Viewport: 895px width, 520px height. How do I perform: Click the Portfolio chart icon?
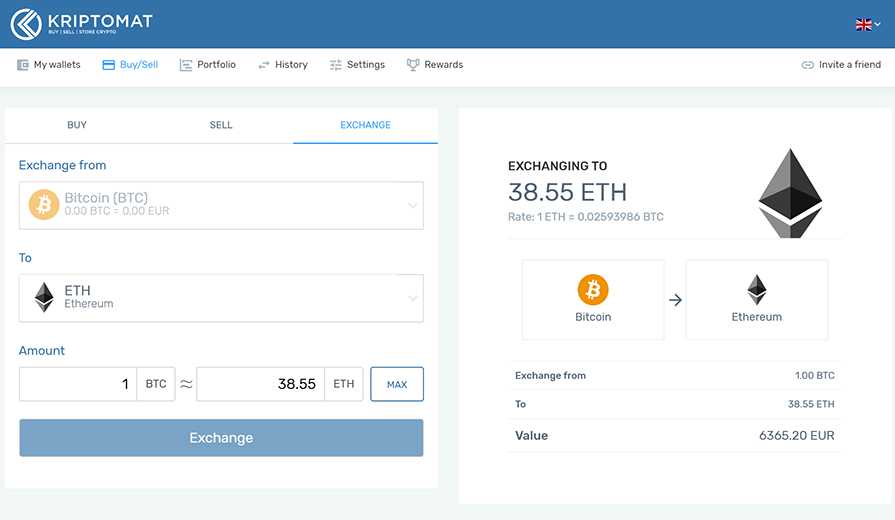[x=186, y=65]
